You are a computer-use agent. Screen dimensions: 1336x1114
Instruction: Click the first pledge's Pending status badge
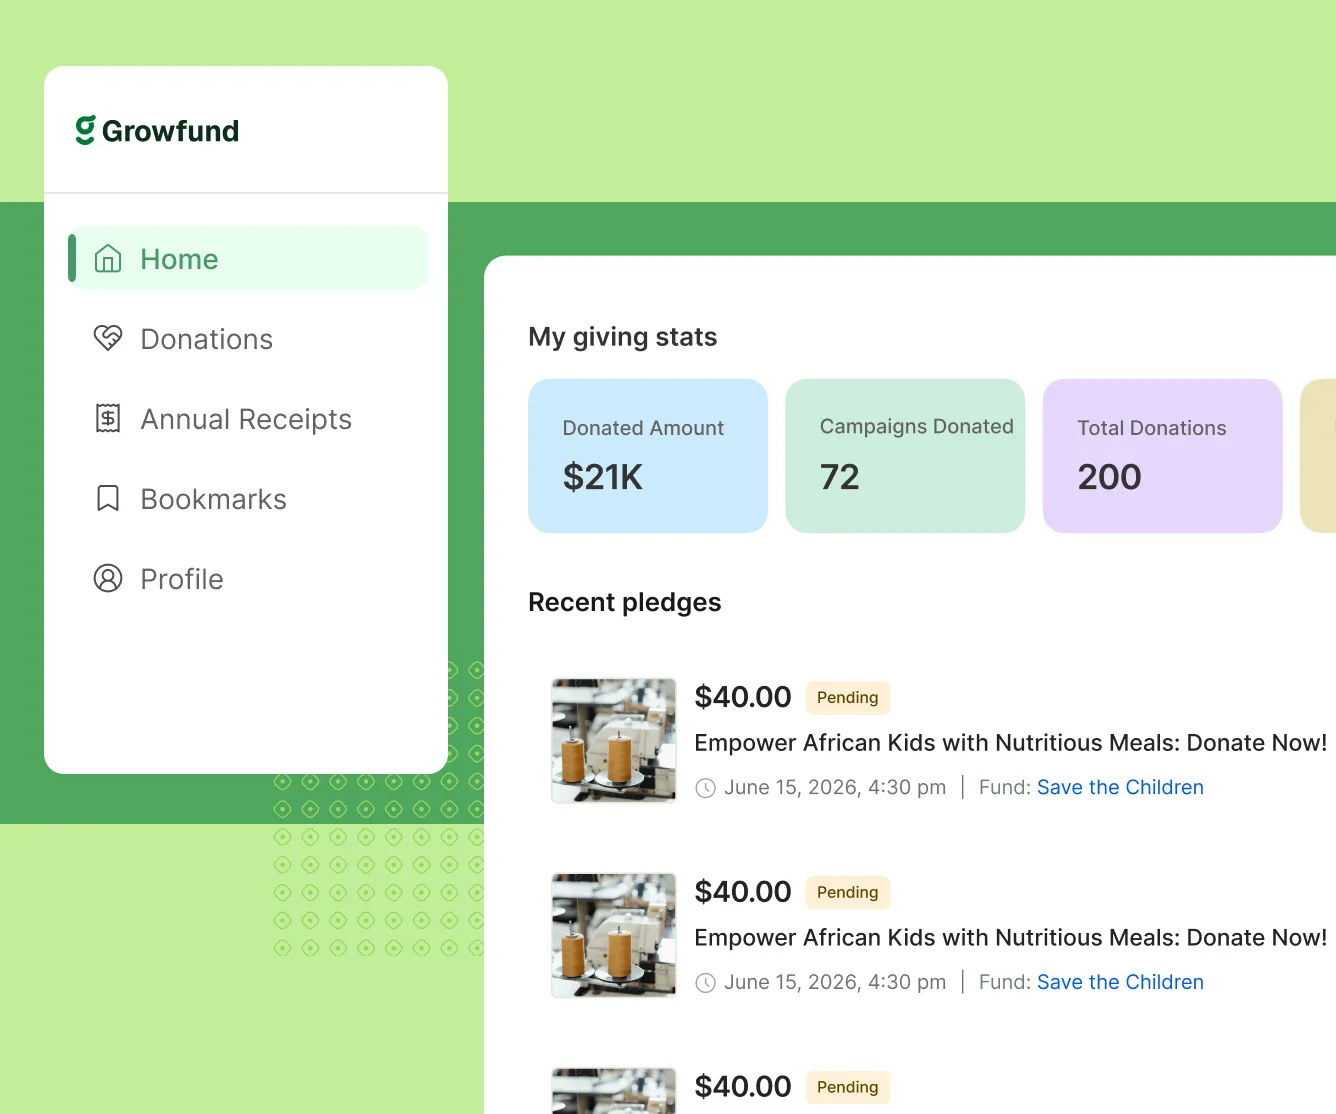847,697
